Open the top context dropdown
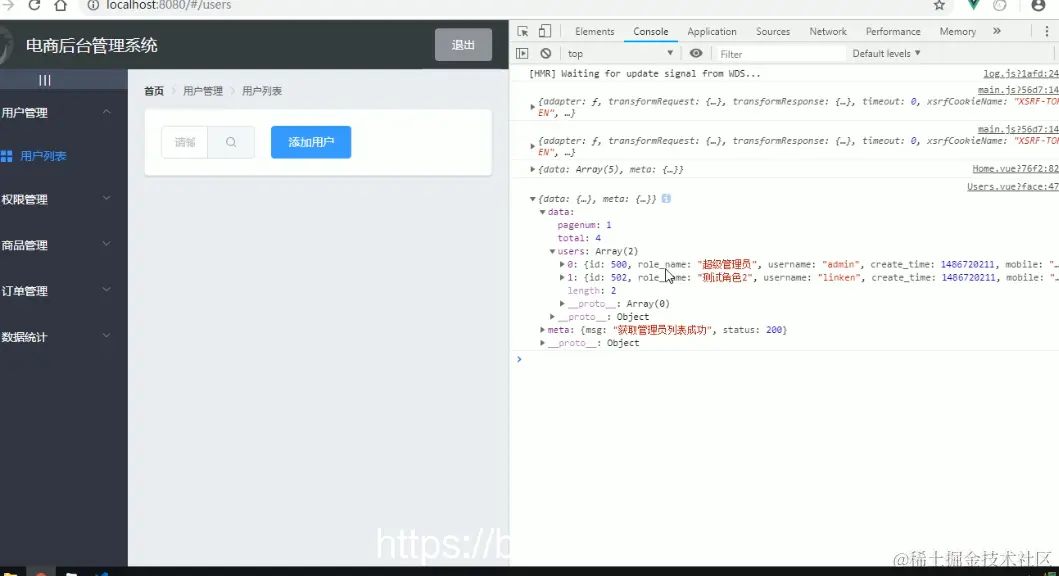This screenshot has height=576, width=1059. [620, 53]
